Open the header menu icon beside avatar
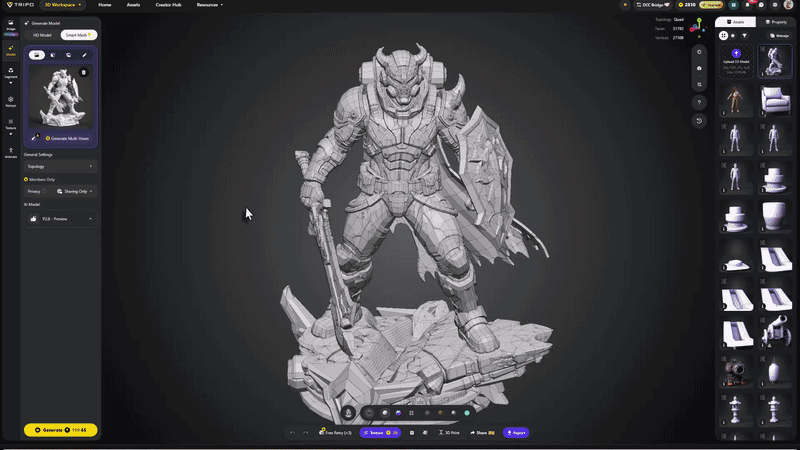Viewport: 800px width, 450px height. point(774,5)
